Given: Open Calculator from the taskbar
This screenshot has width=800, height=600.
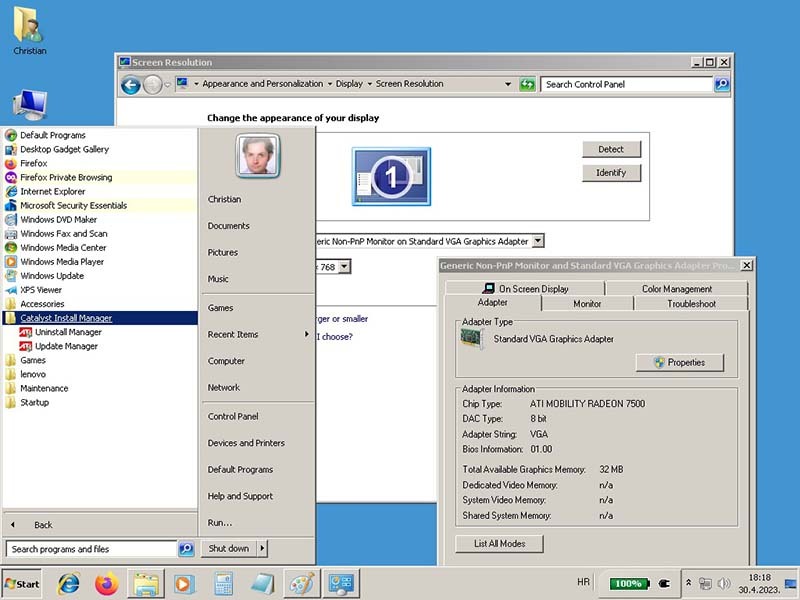Looking at the screenshot, I should click(223, 583).
